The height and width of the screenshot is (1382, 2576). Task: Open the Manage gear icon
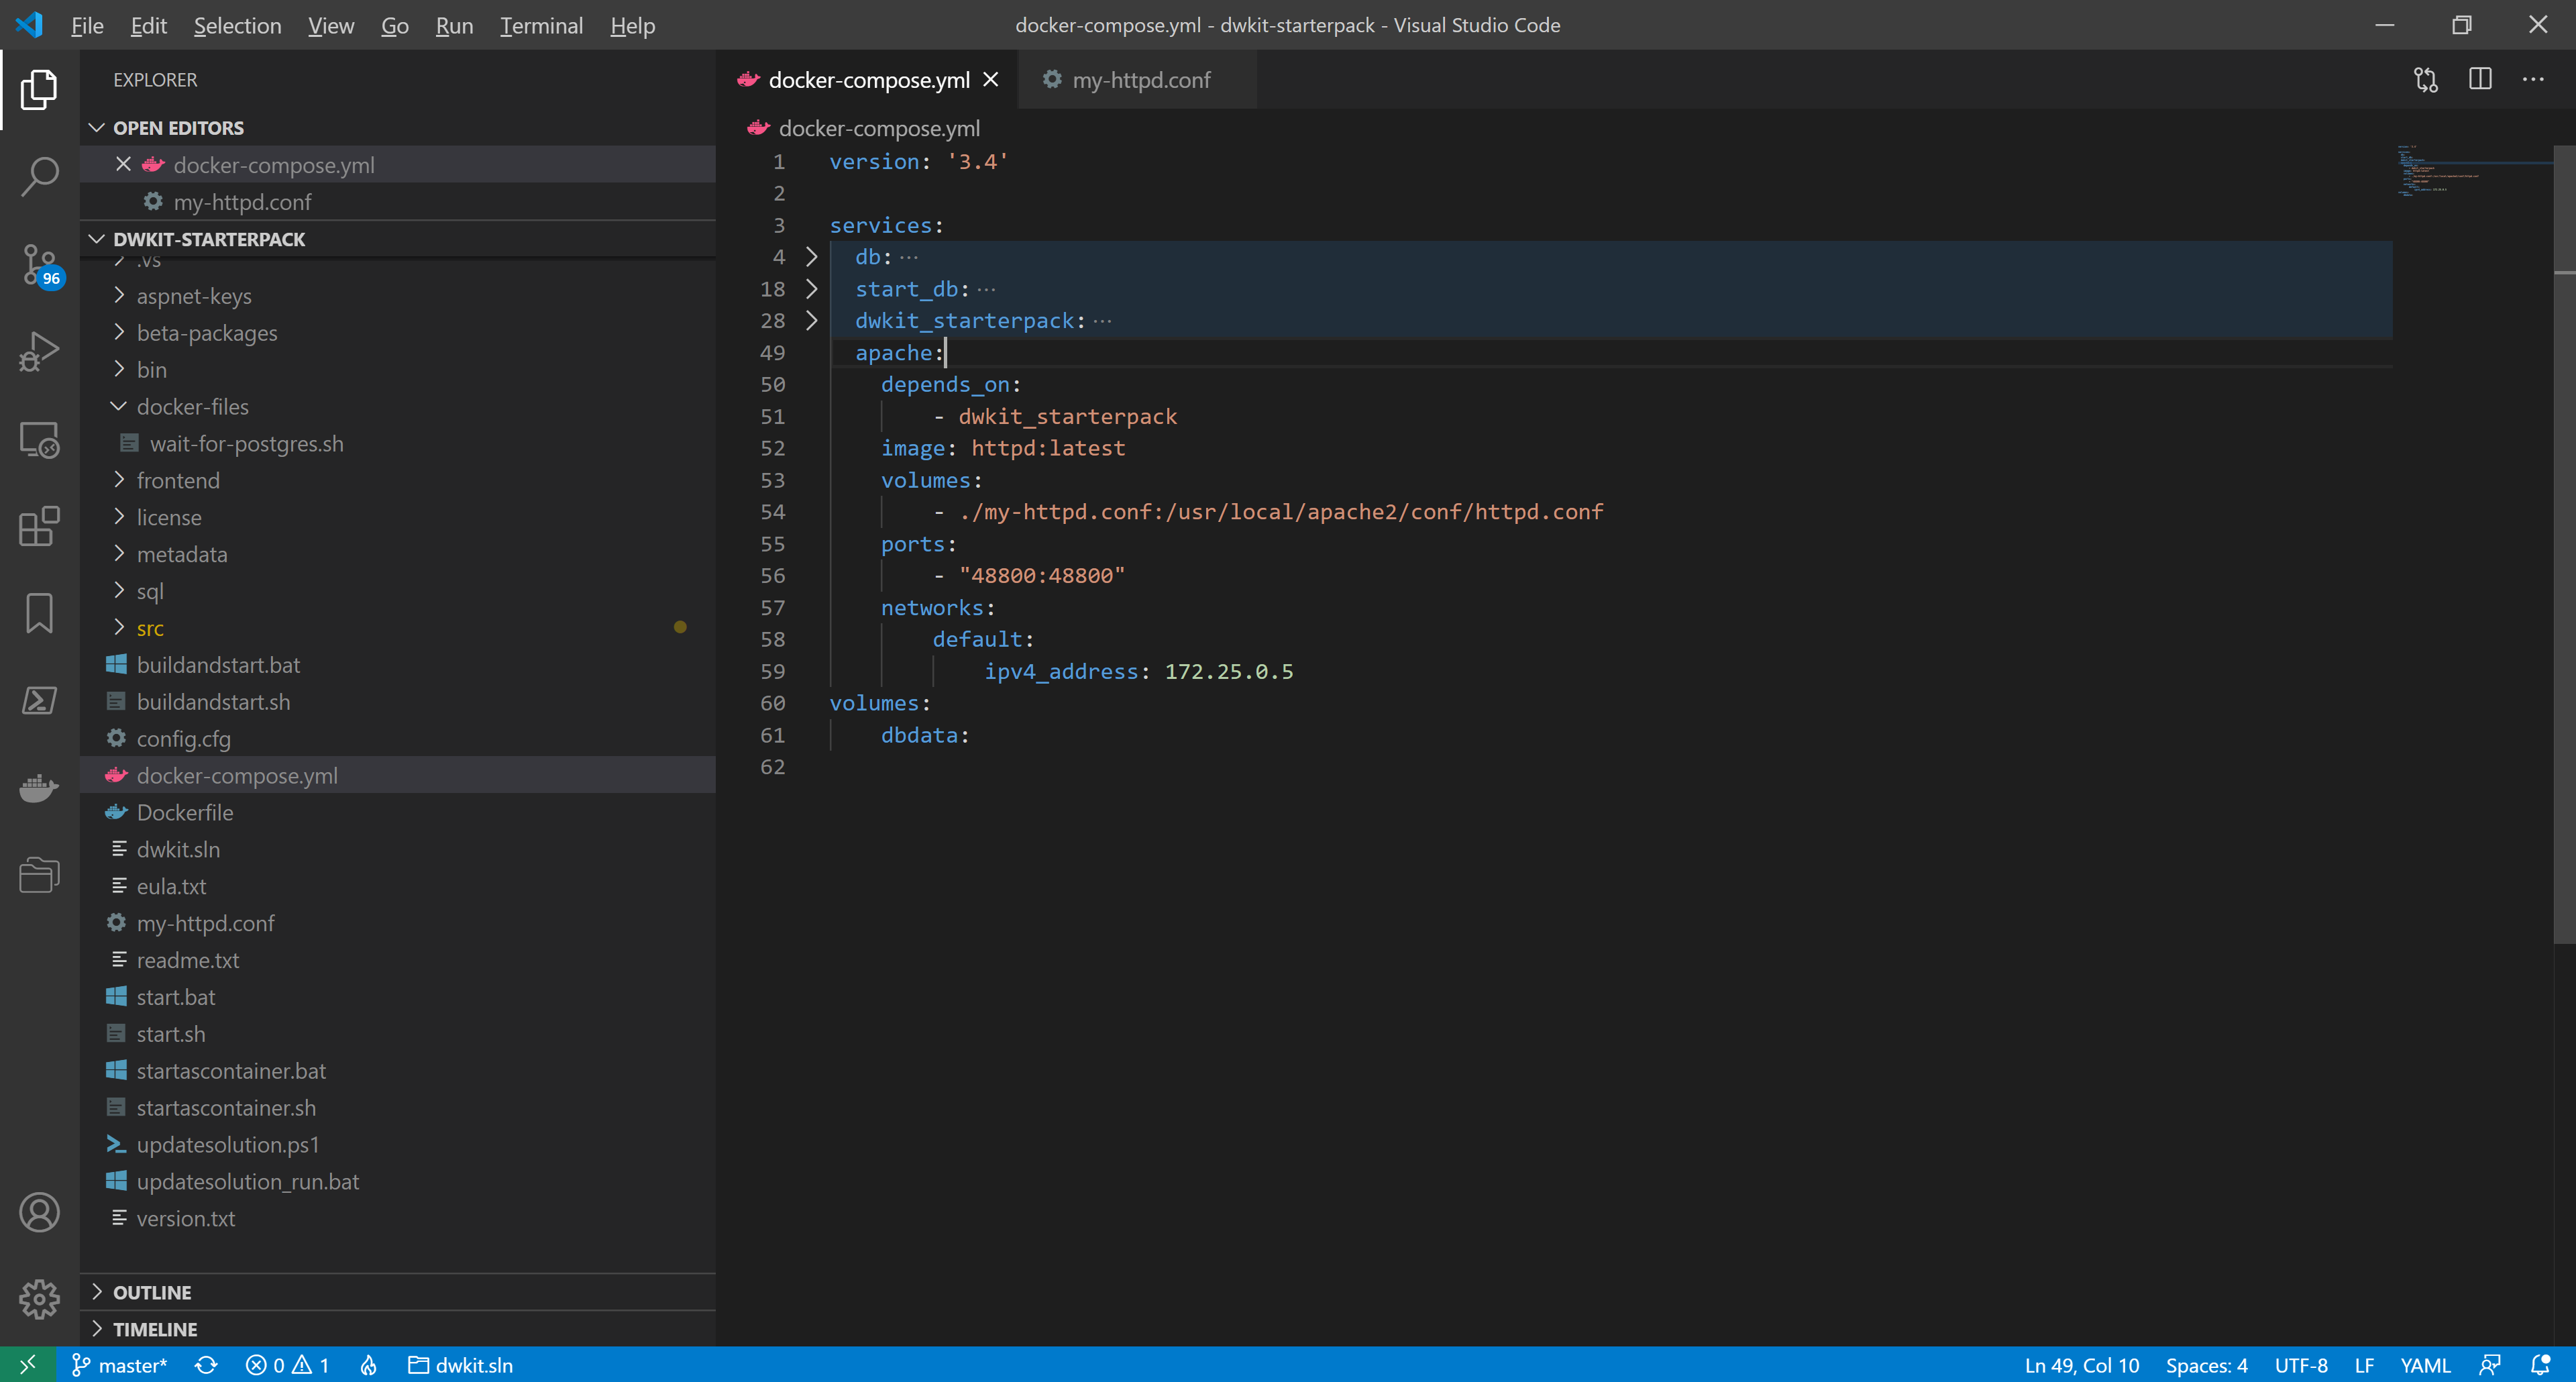point(39,1299)
